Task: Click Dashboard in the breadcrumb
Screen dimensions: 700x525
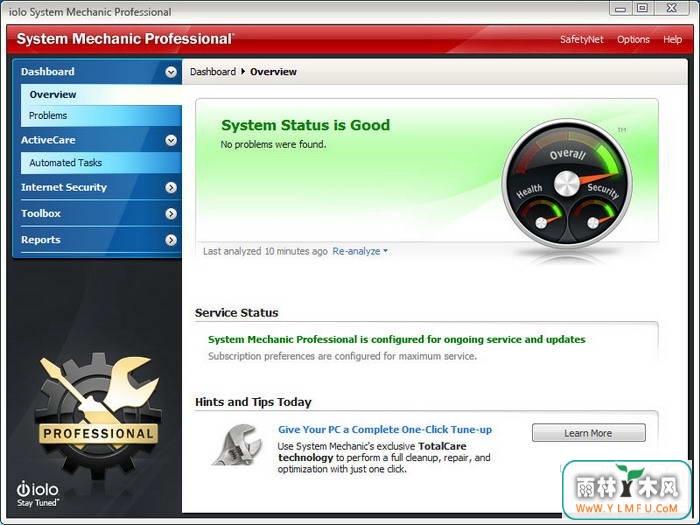Action: (x=213, y=72)
